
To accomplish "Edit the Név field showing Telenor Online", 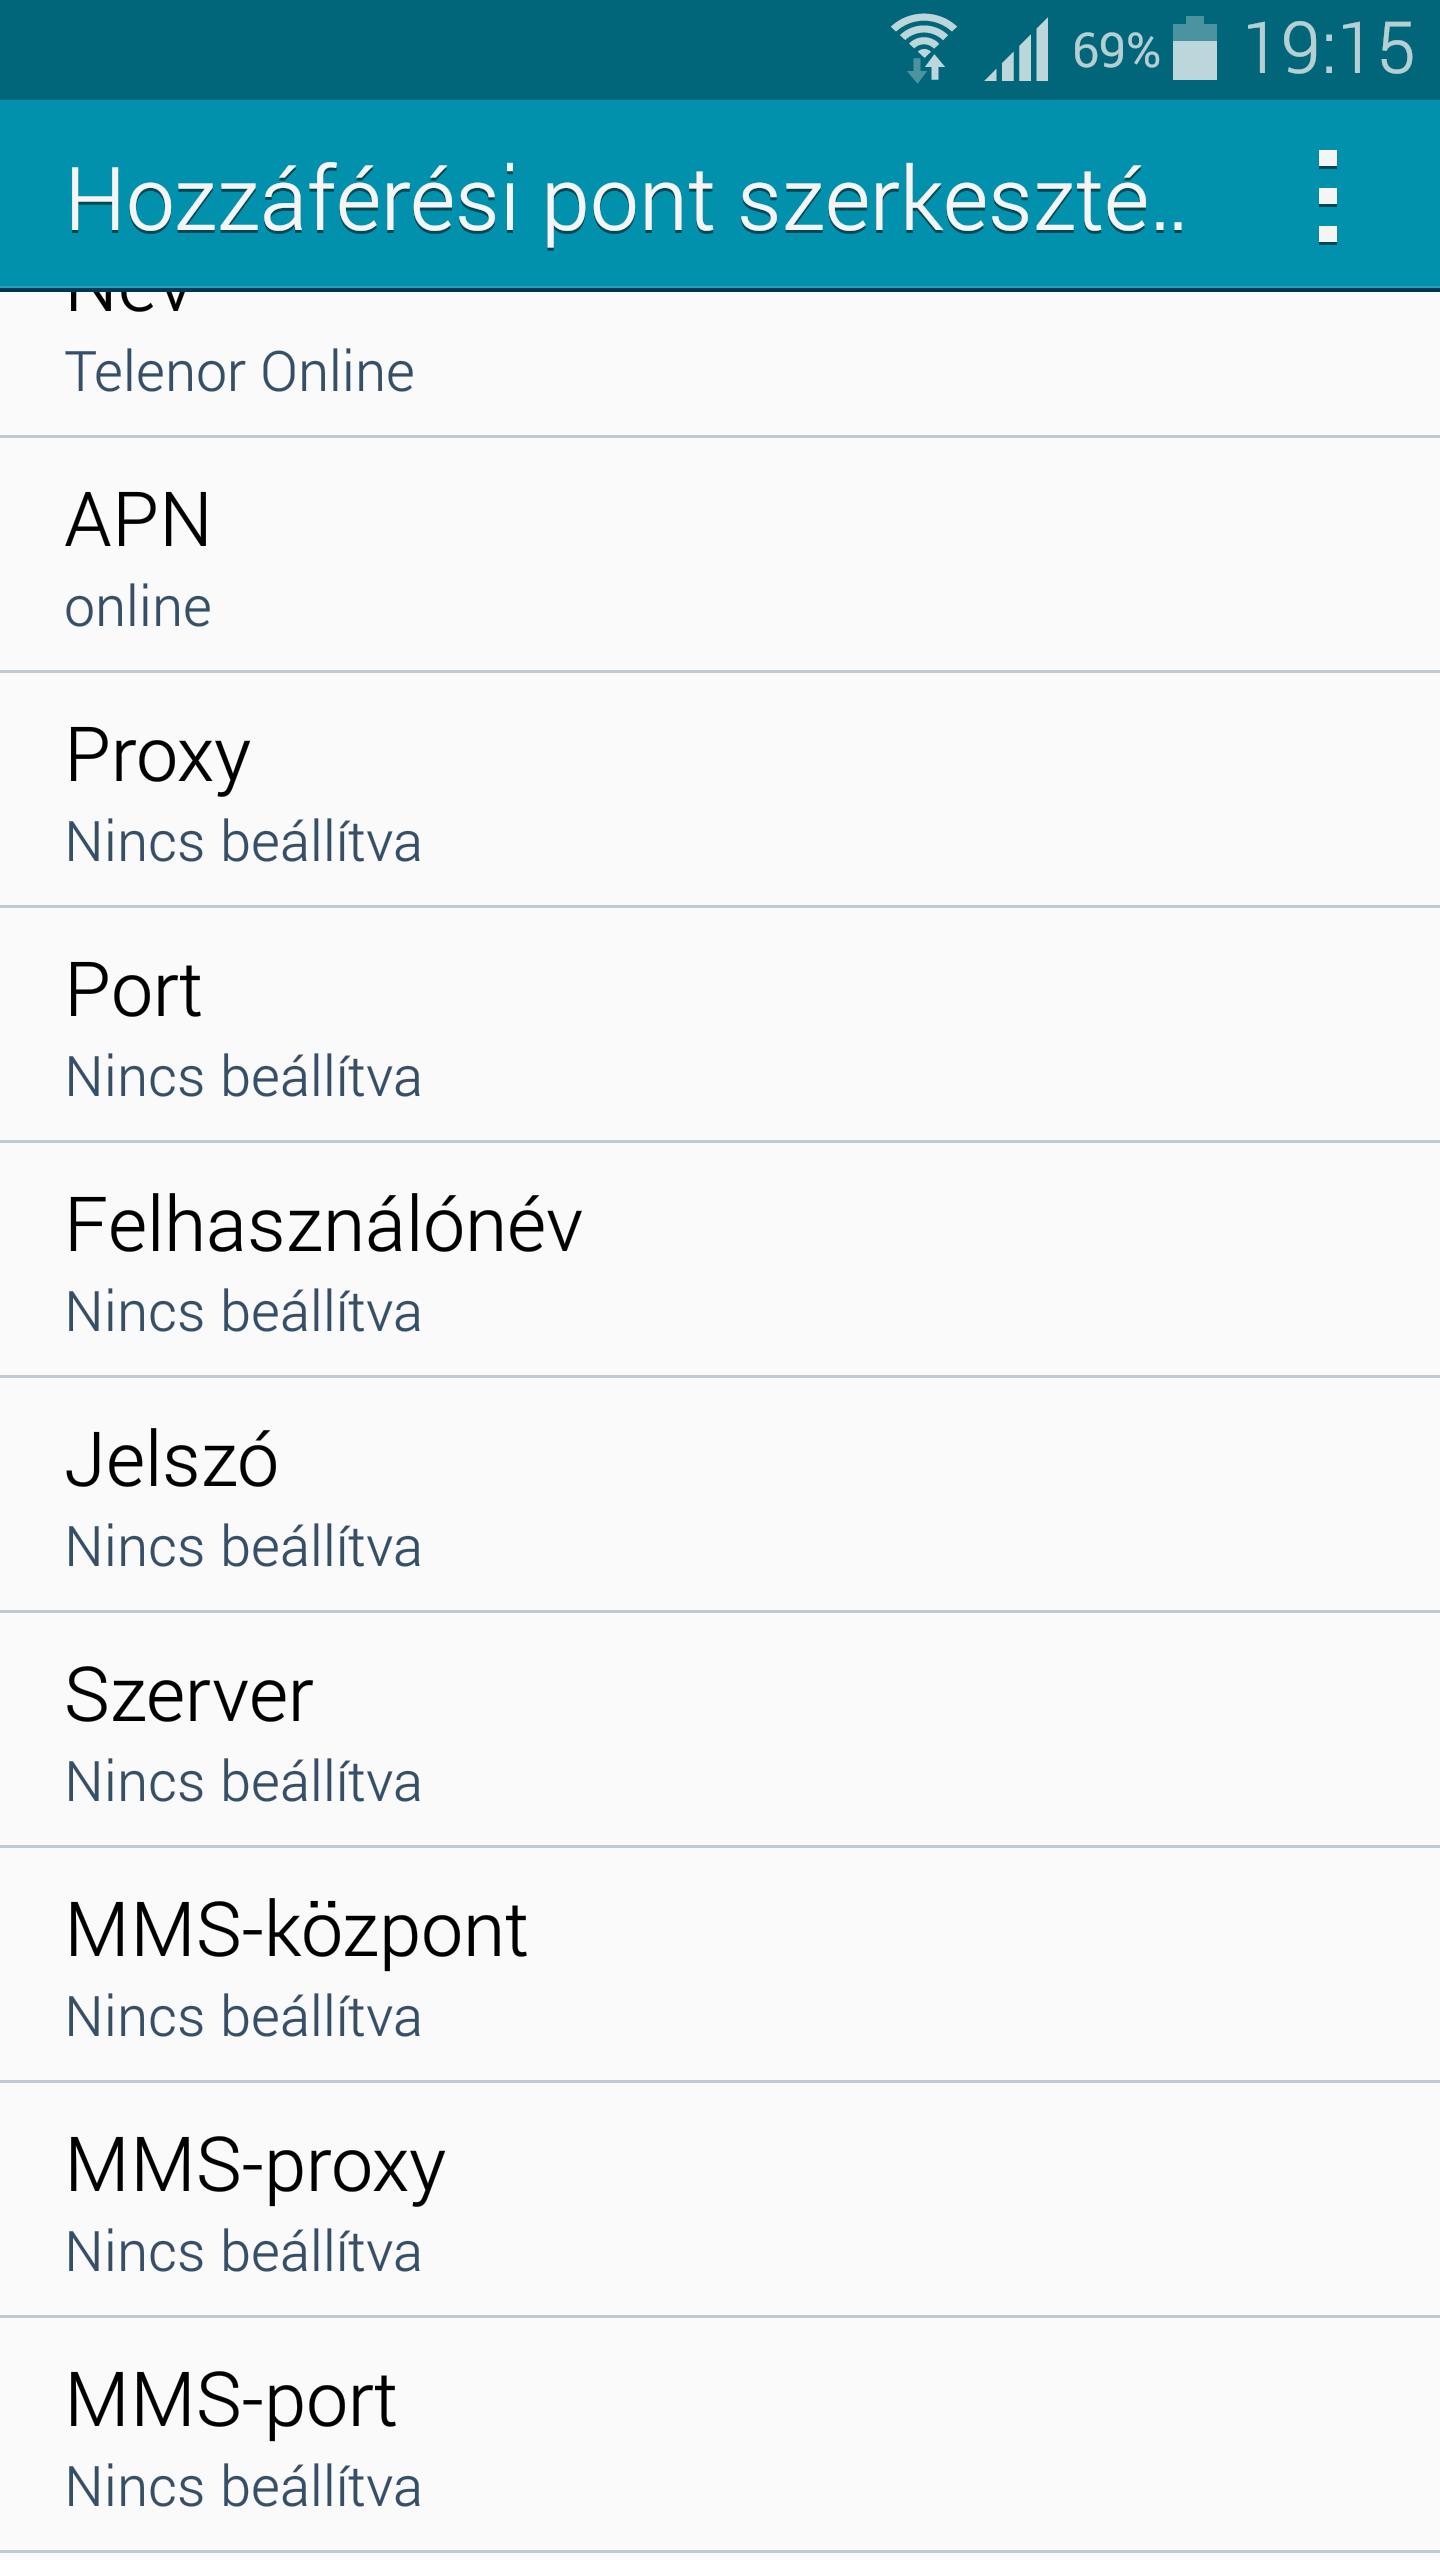I will click(x=720, y=363).
